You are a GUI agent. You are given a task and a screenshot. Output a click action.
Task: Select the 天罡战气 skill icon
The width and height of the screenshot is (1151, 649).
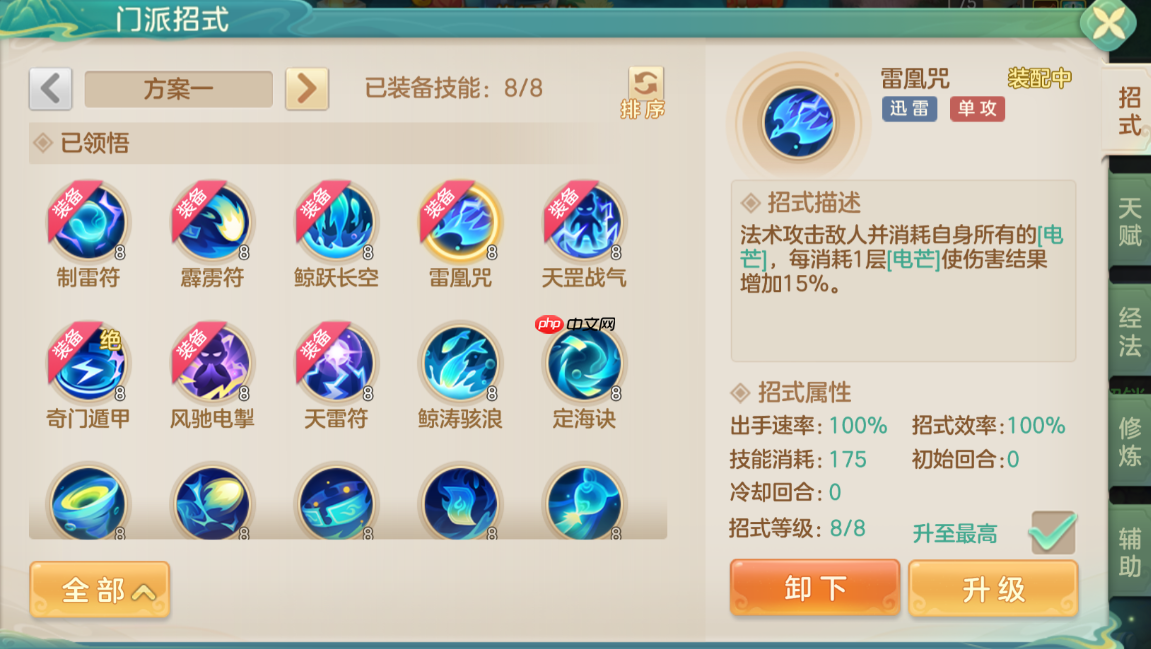(584, 222)
